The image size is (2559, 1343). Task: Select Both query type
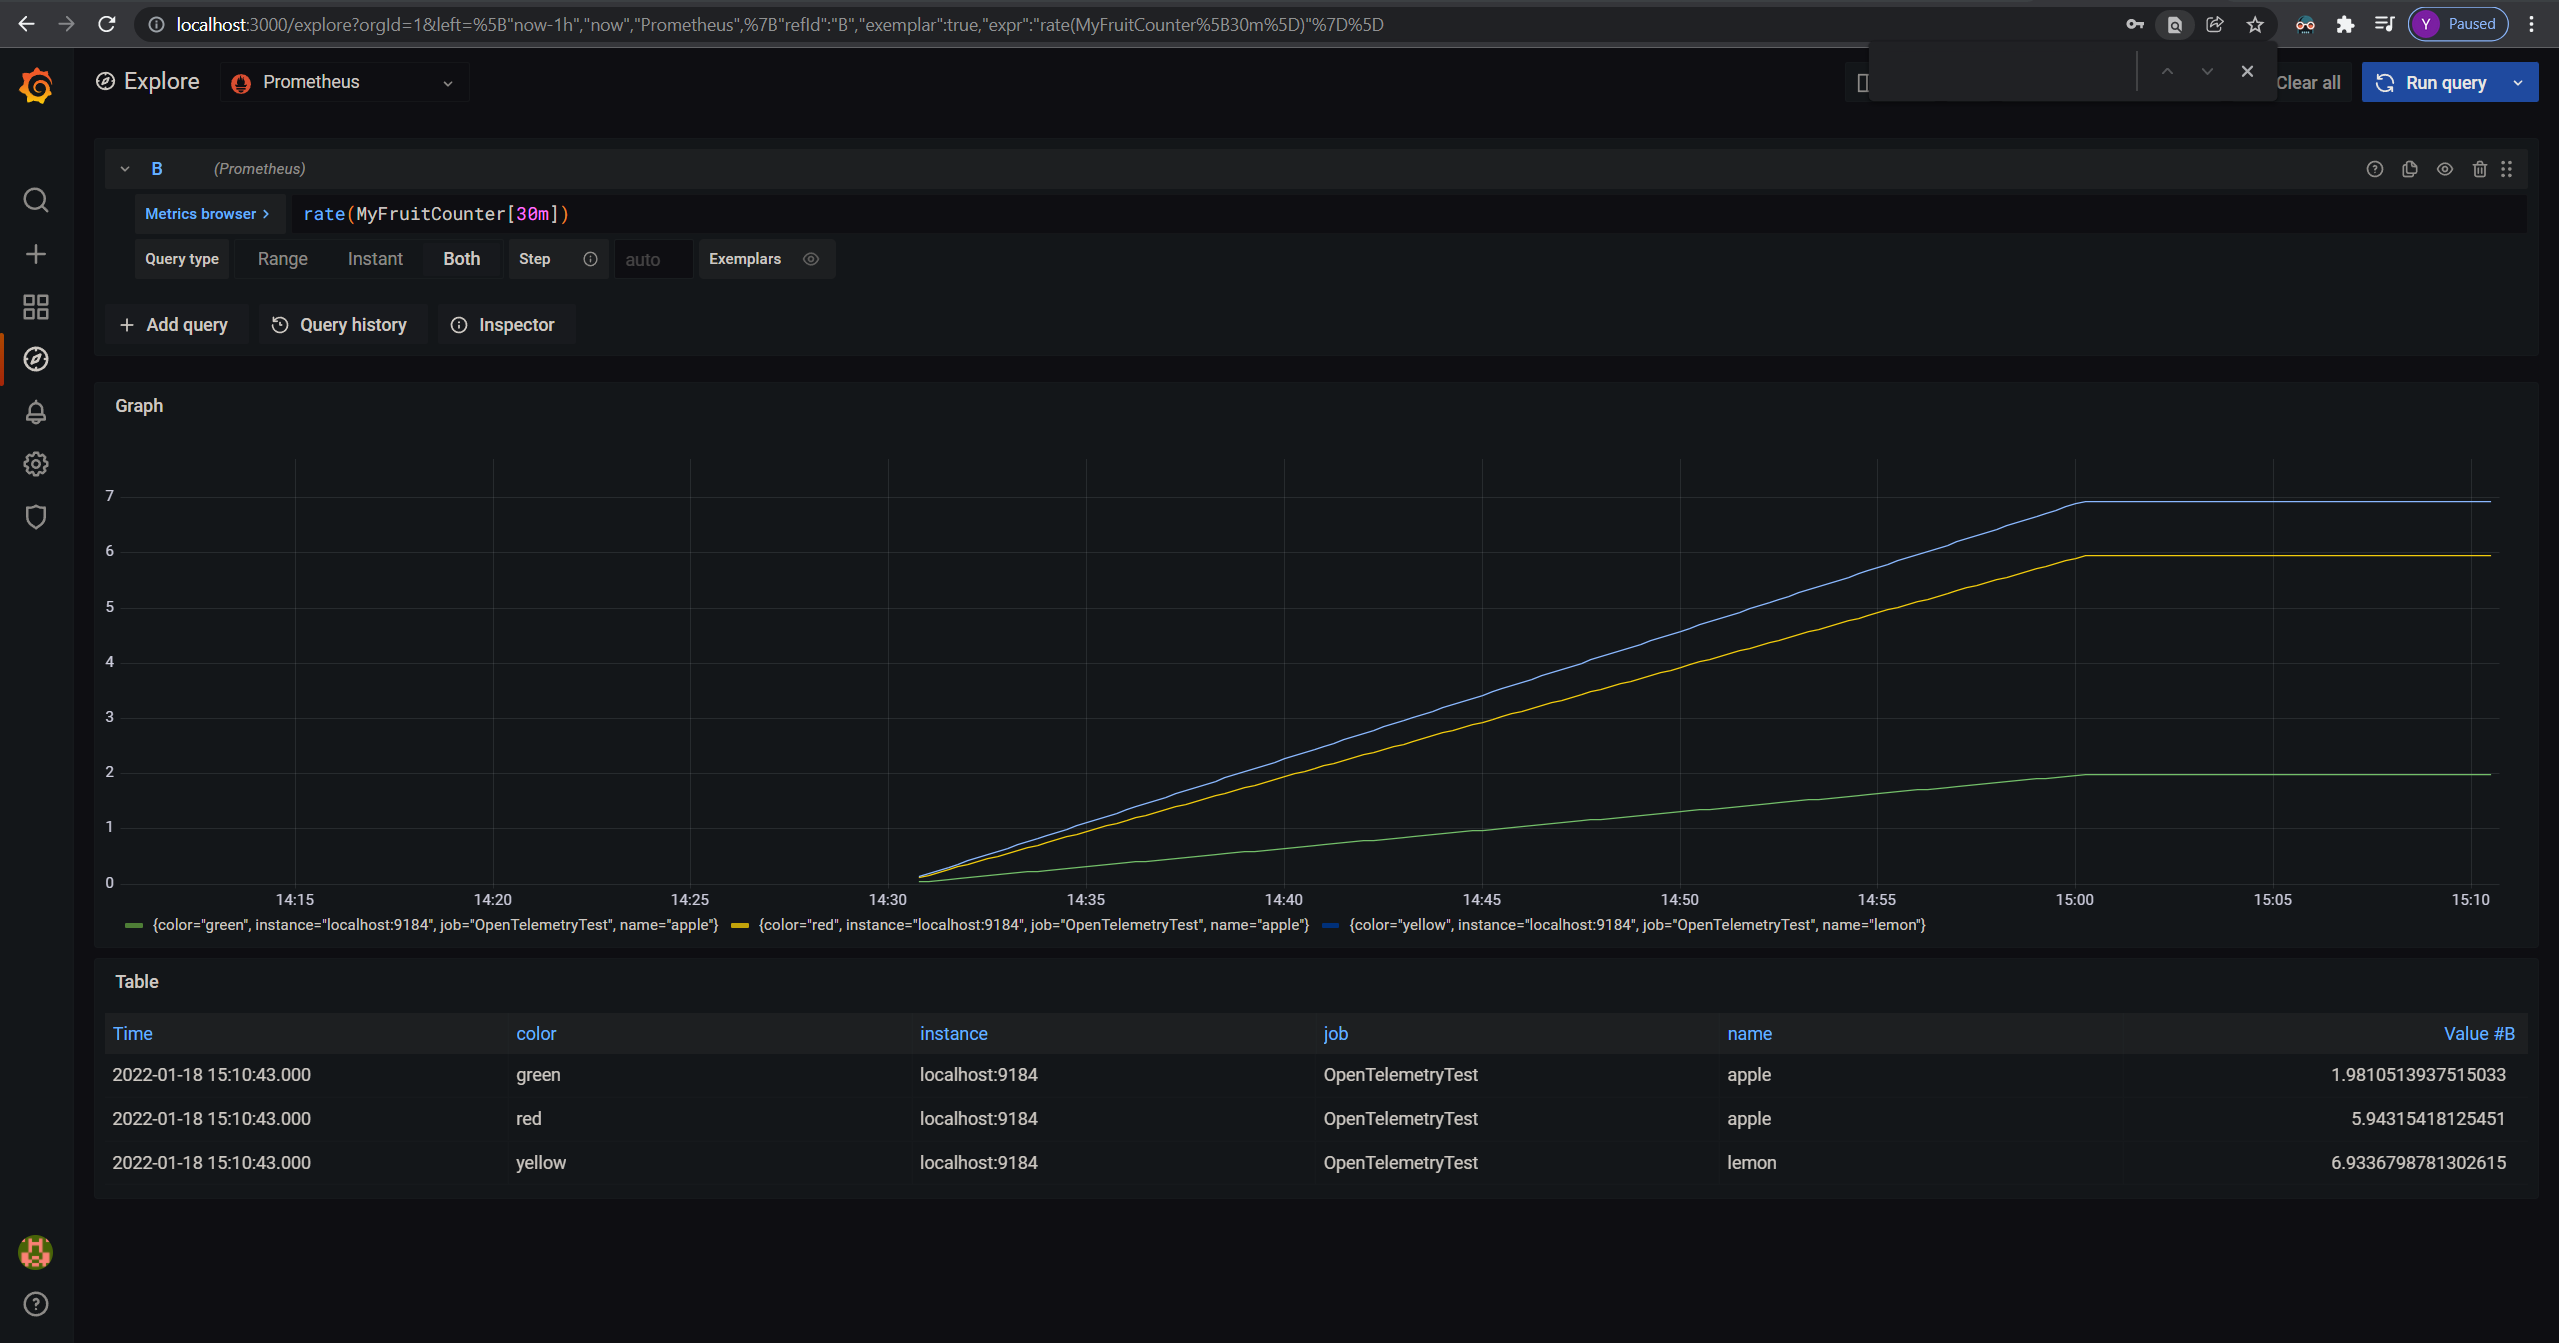pos(462,259)
